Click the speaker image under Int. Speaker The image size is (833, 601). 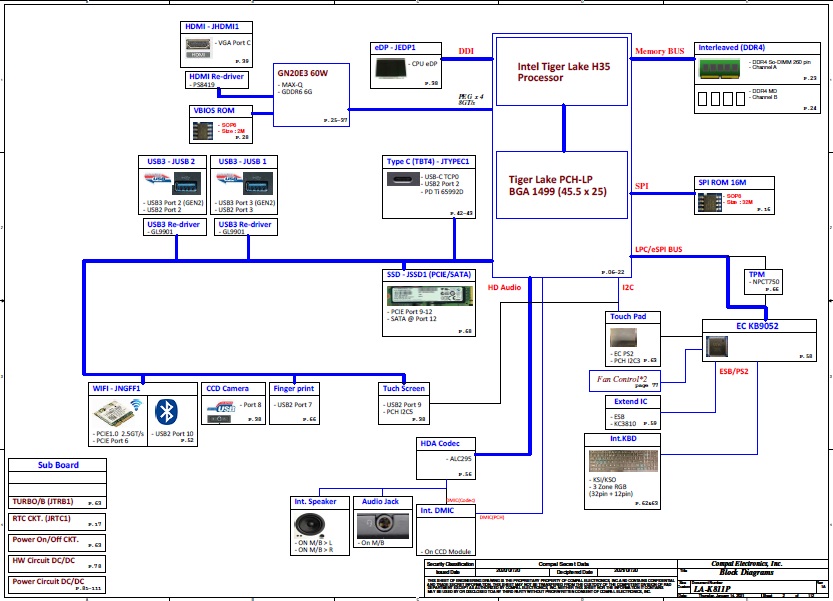point(310,525)
